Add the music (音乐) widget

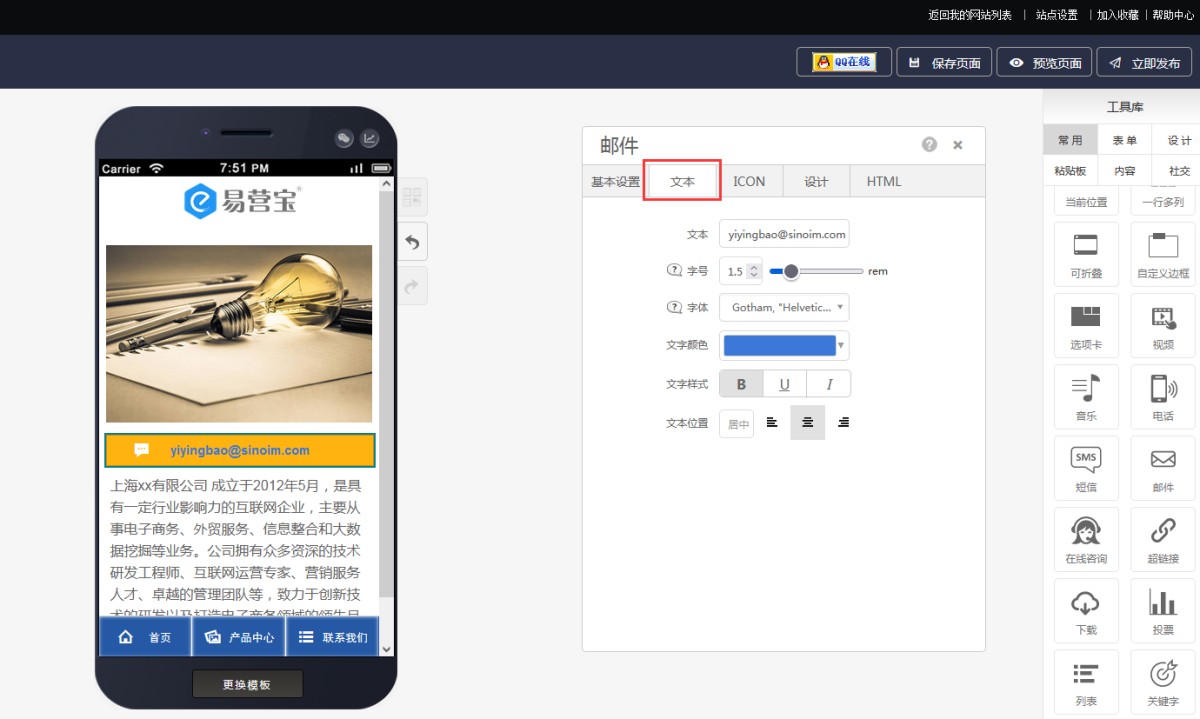click(1086, 397)
